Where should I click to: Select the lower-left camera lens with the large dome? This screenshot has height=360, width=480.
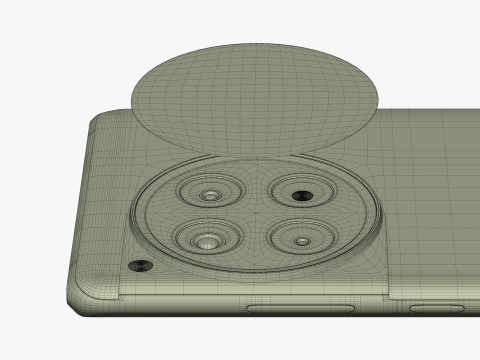pos(207,237)
